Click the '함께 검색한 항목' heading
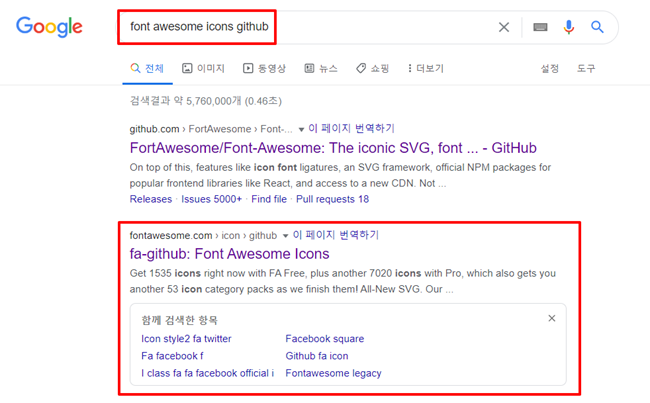The height and width of the screenshot is (403, 650). tap(179, 320)
